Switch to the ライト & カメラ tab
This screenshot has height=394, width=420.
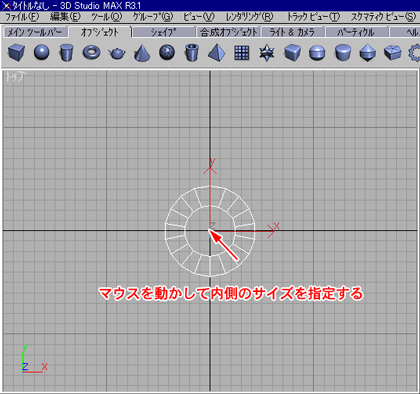292,32
